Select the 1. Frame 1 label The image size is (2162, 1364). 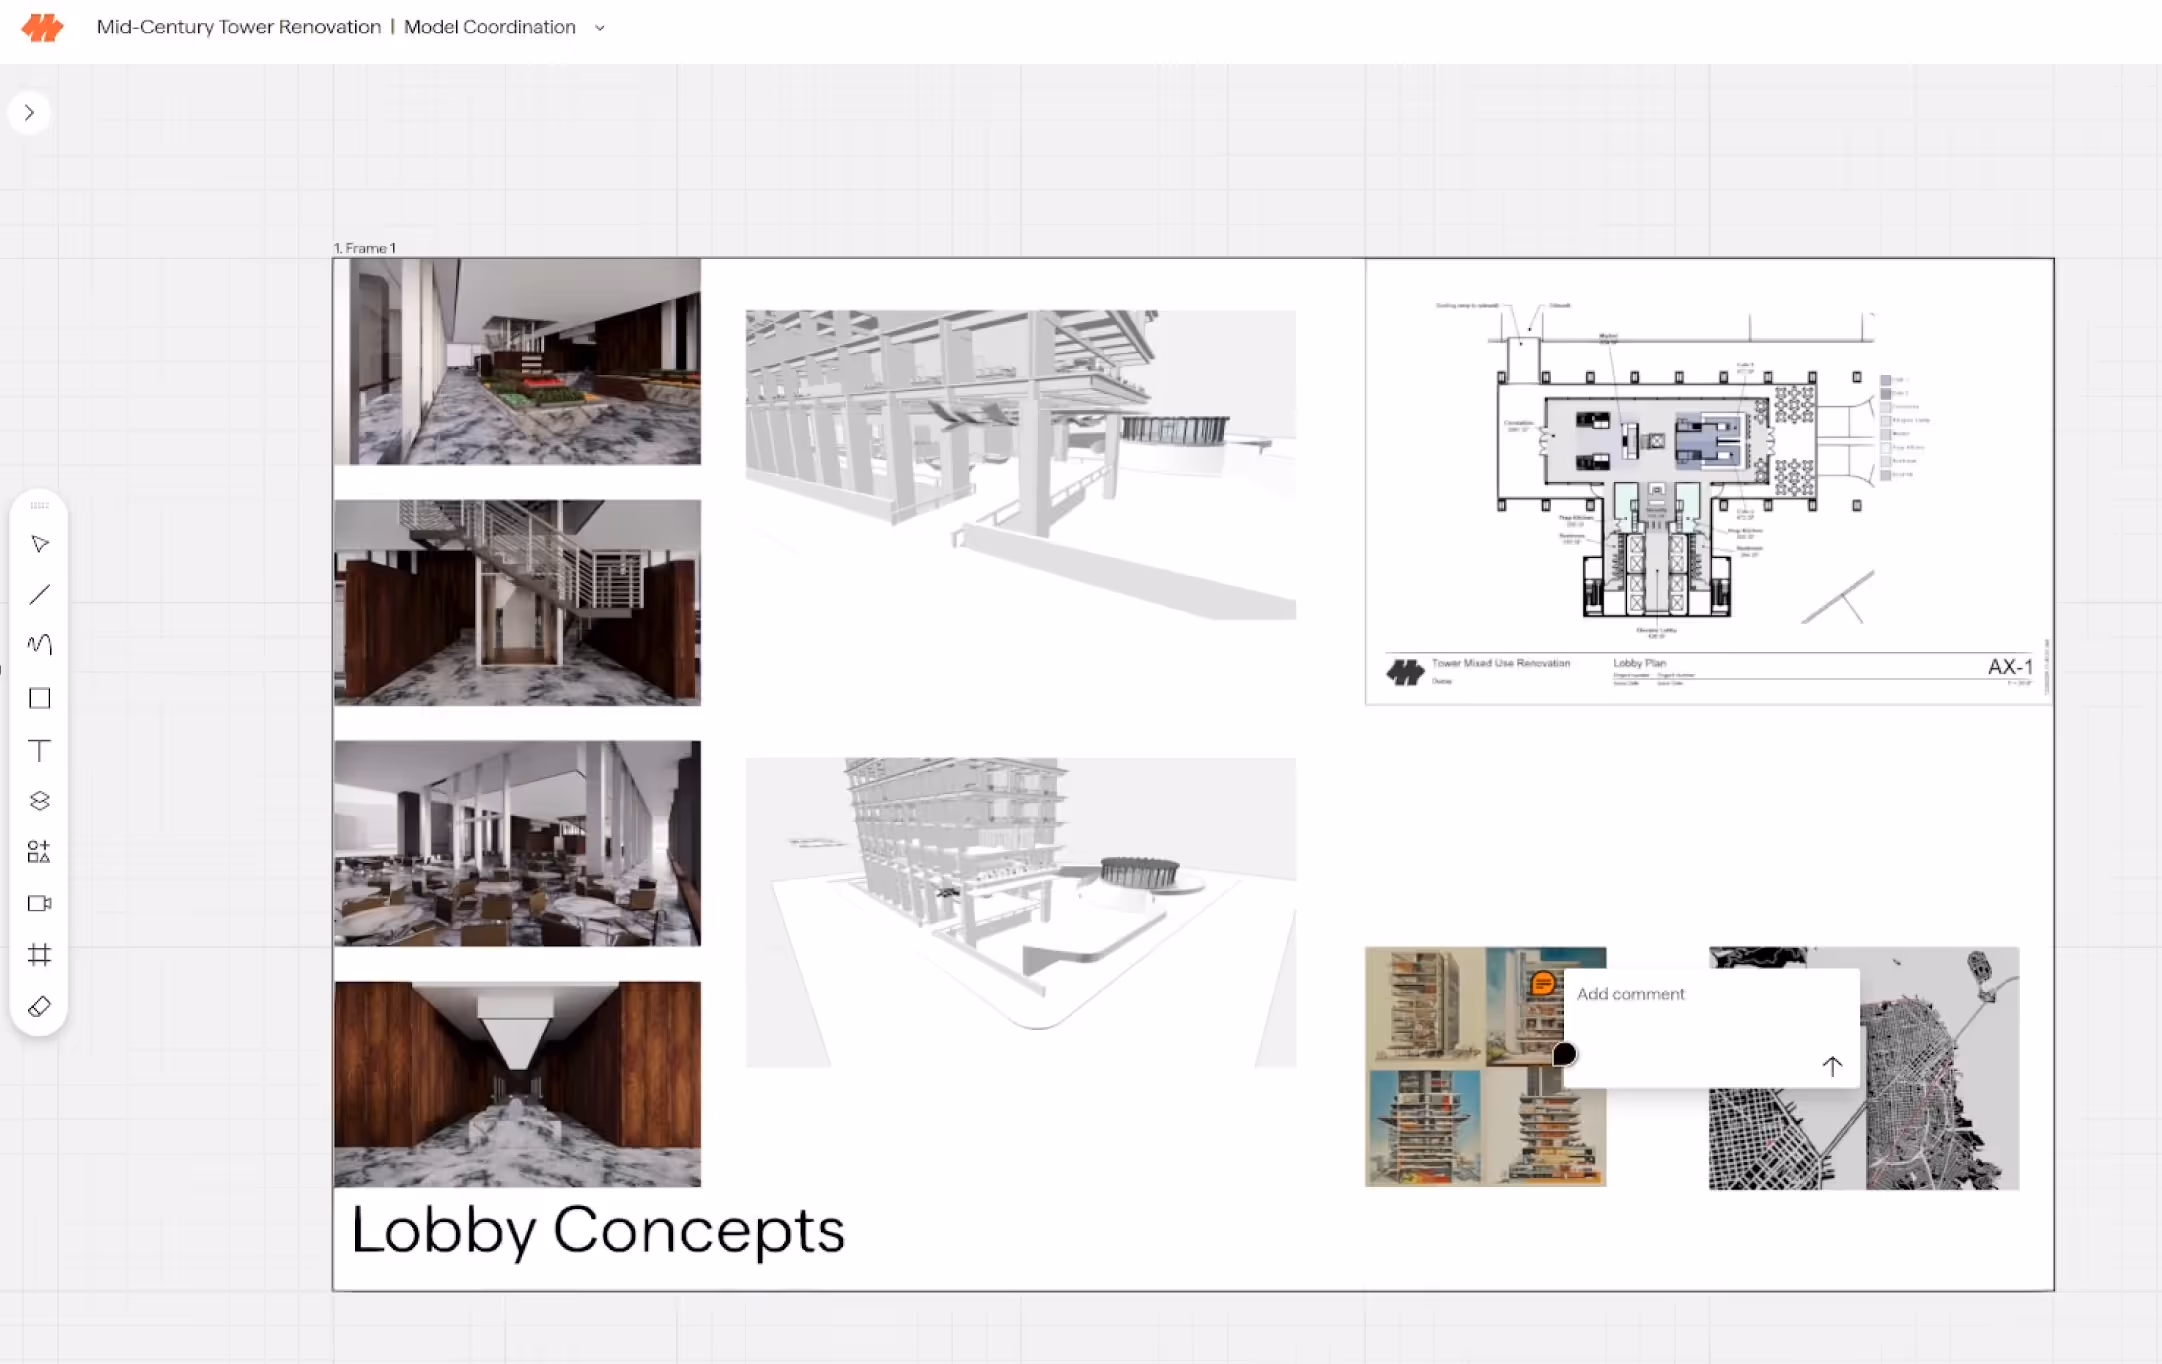tap(365, 248)
